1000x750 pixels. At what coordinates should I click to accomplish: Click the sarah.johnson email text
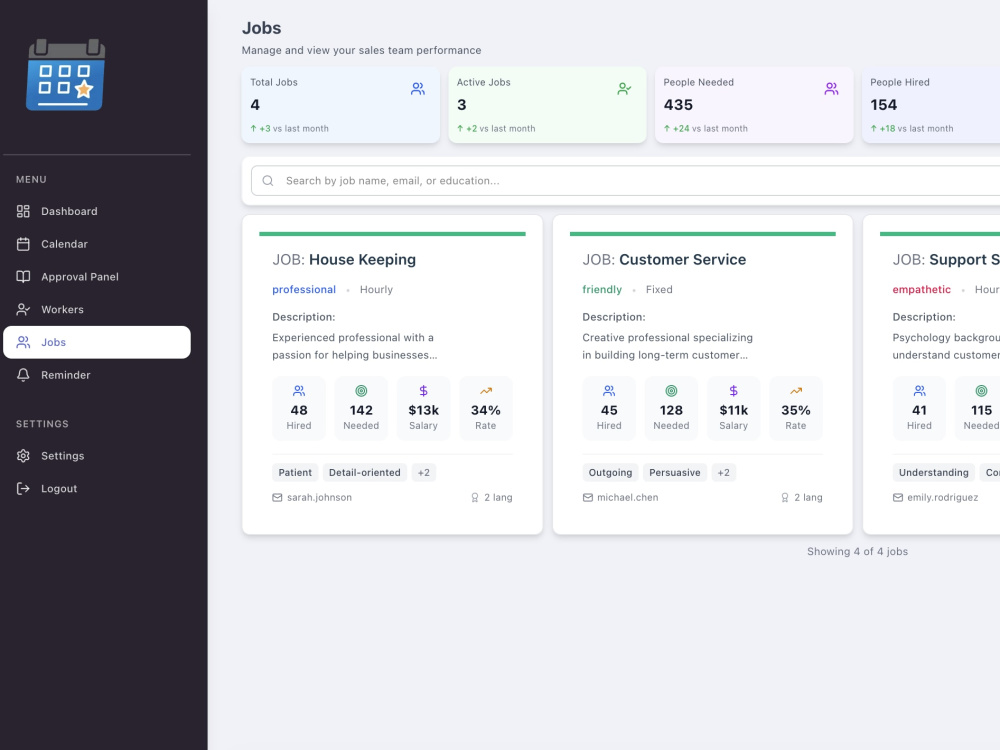(x=320, y=497)
